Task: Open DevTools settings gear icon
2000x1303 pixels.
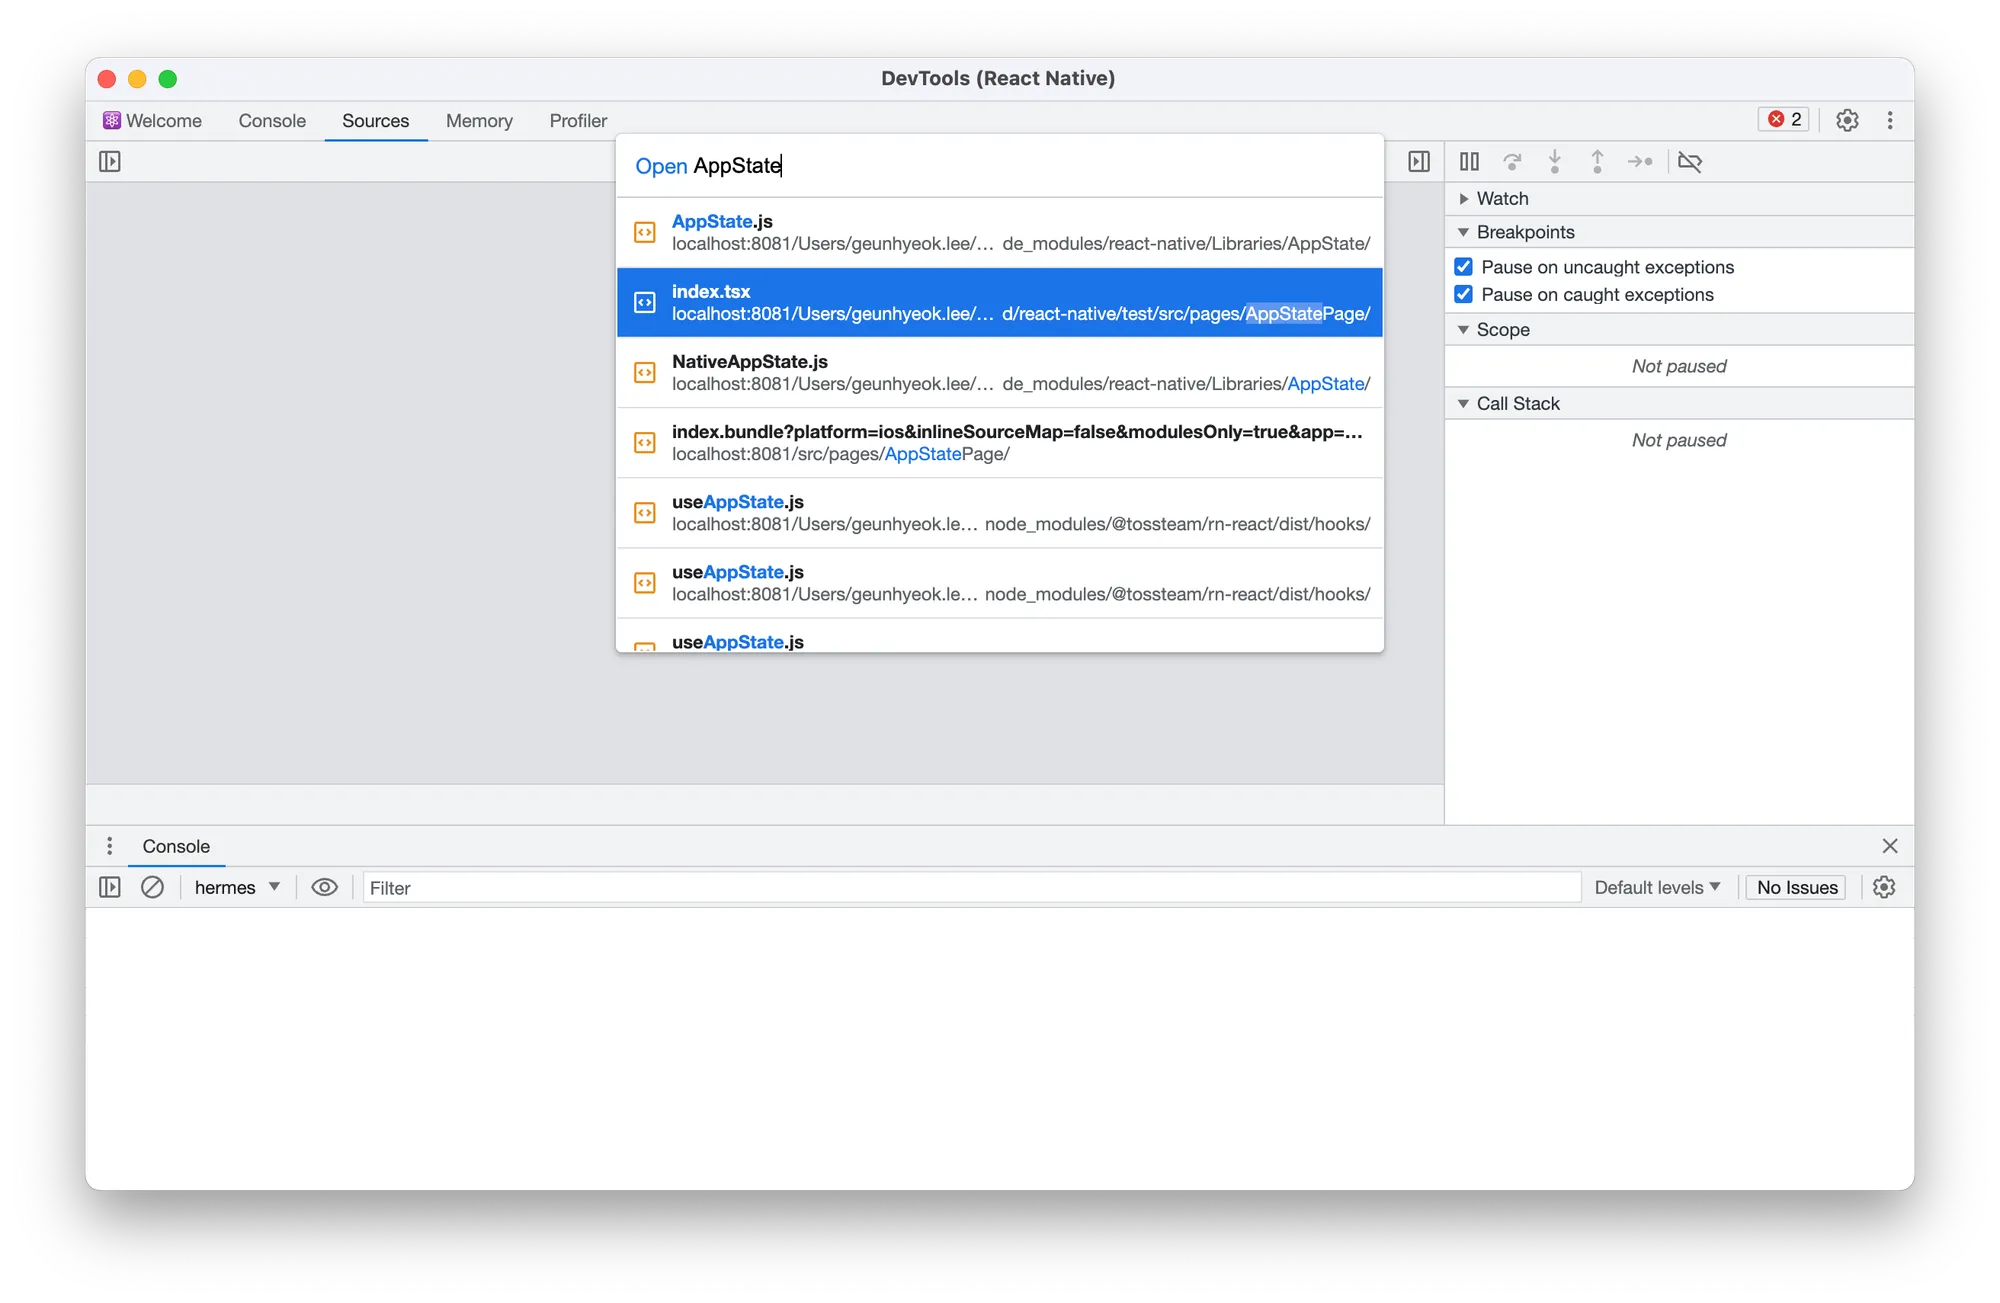Action: 1847,120
